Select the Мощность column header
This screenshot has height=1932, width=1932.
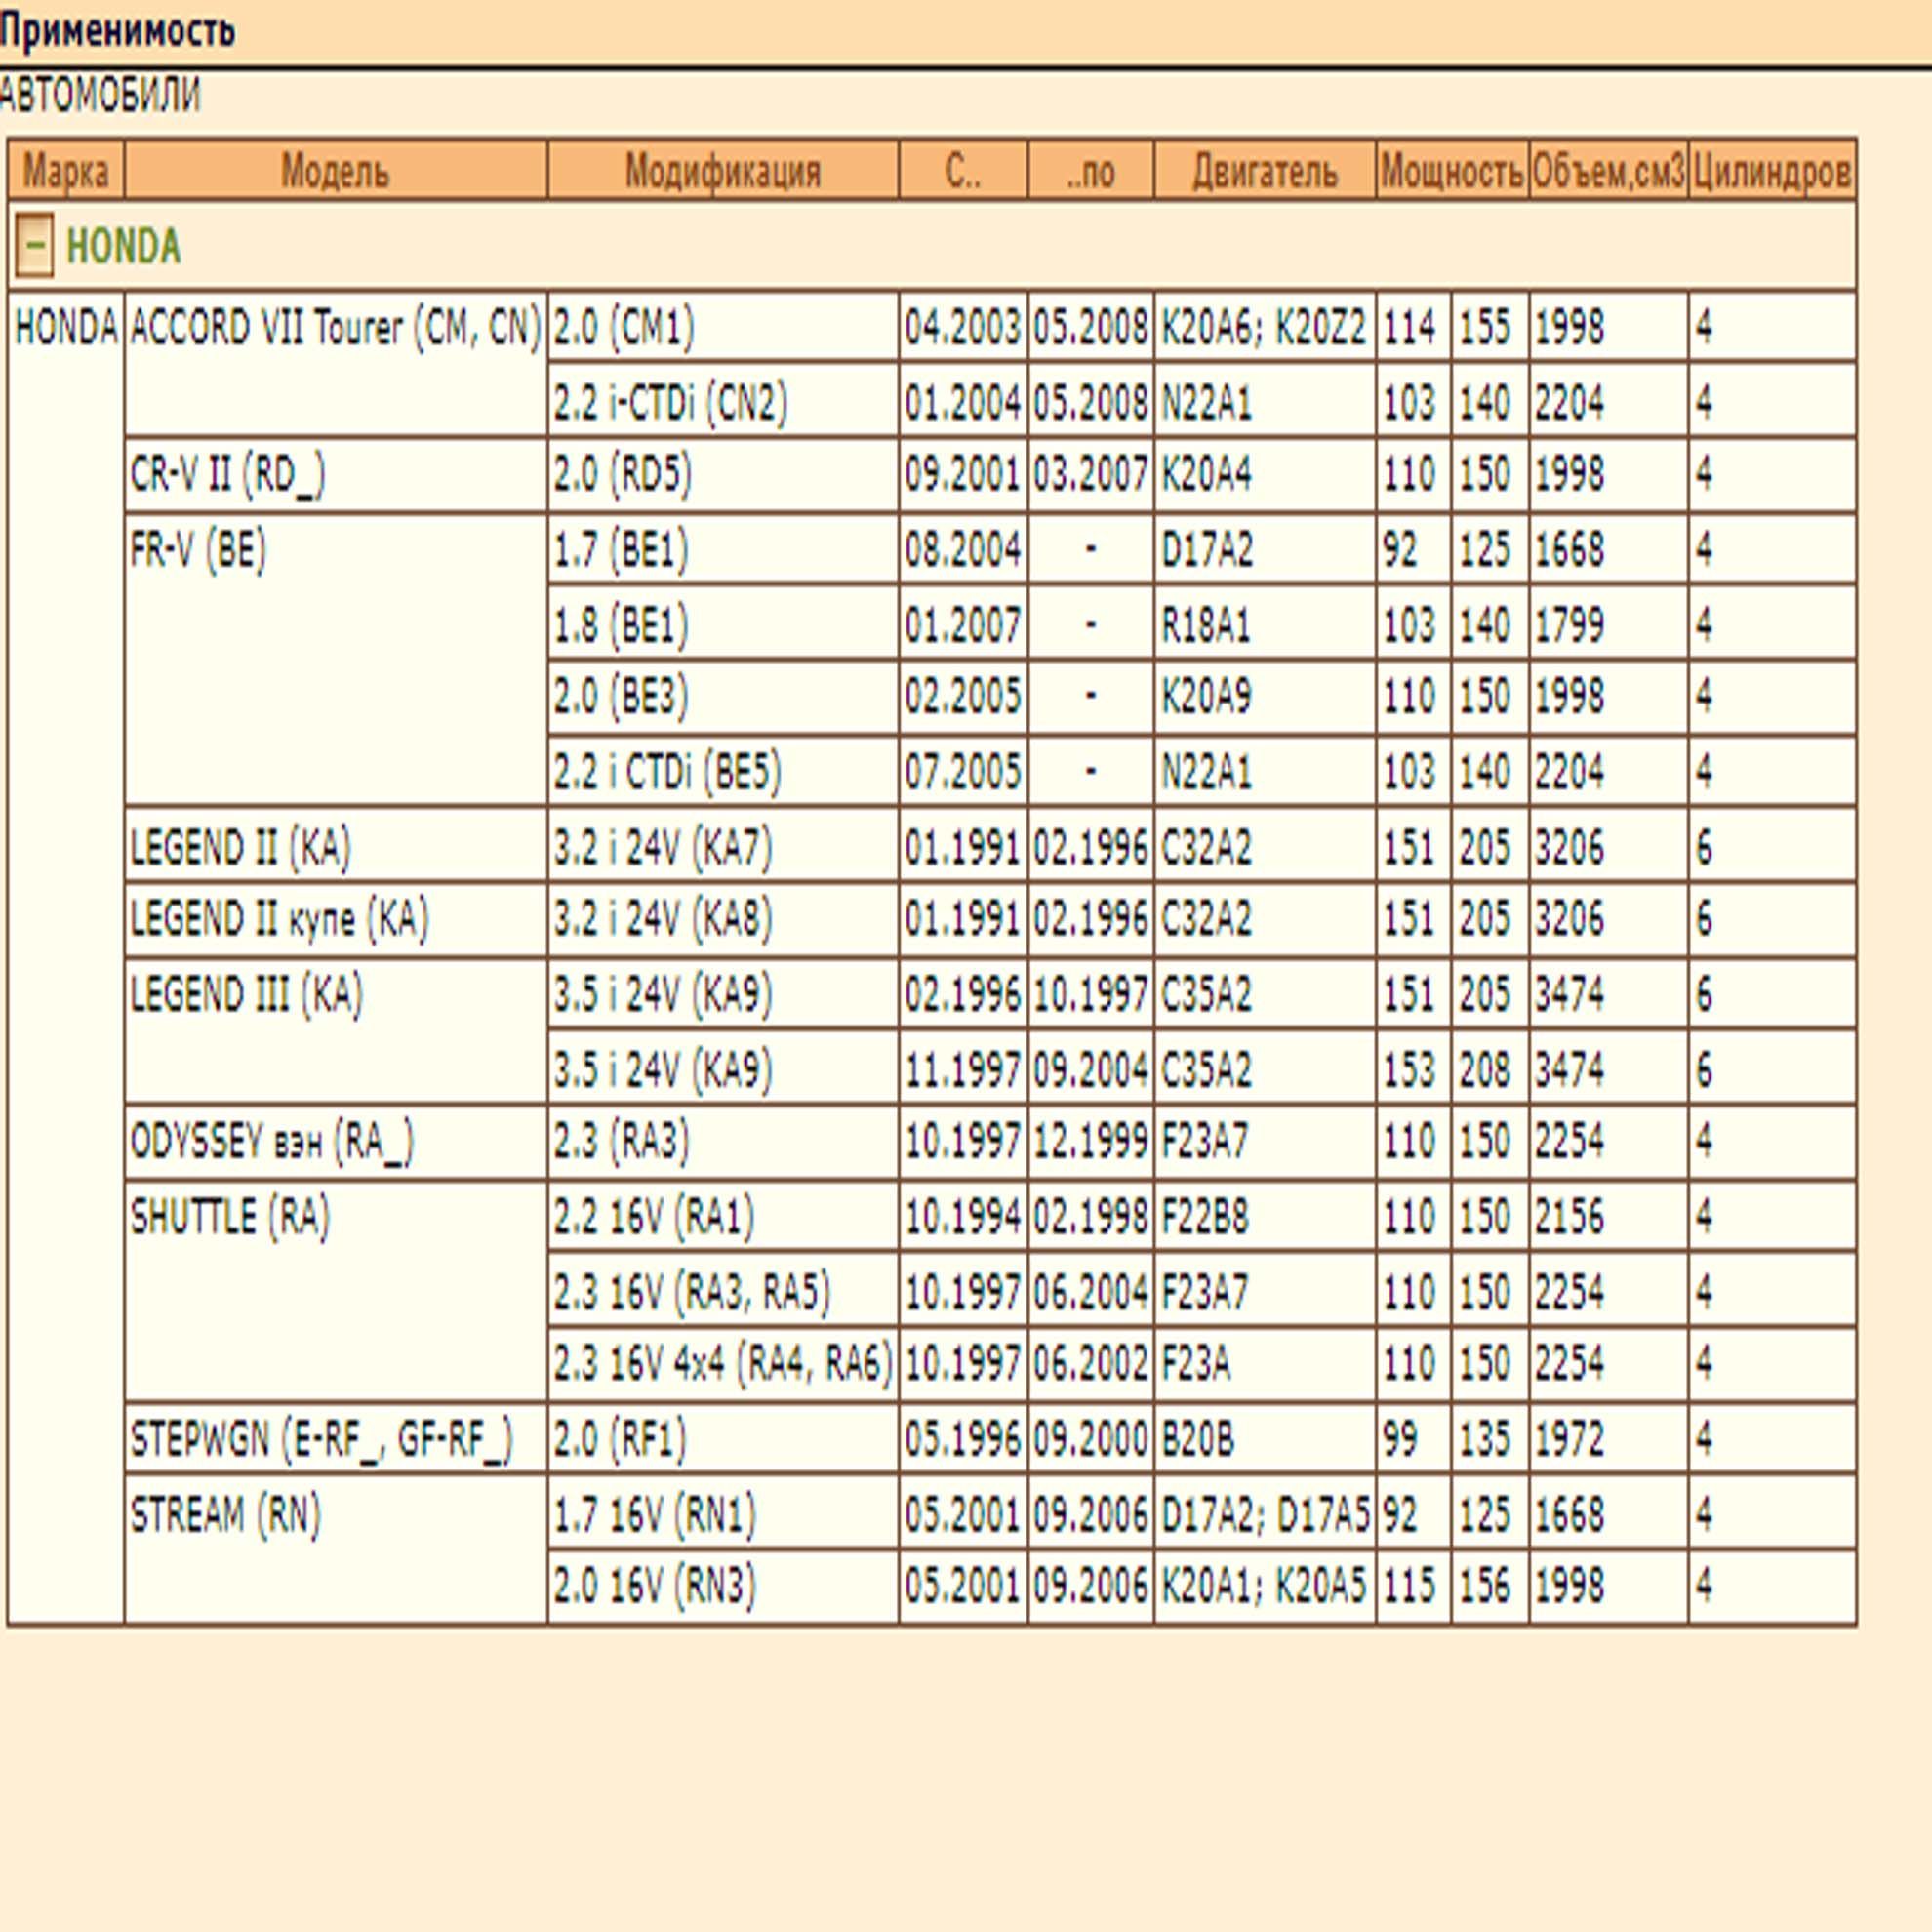point(1452,171)
